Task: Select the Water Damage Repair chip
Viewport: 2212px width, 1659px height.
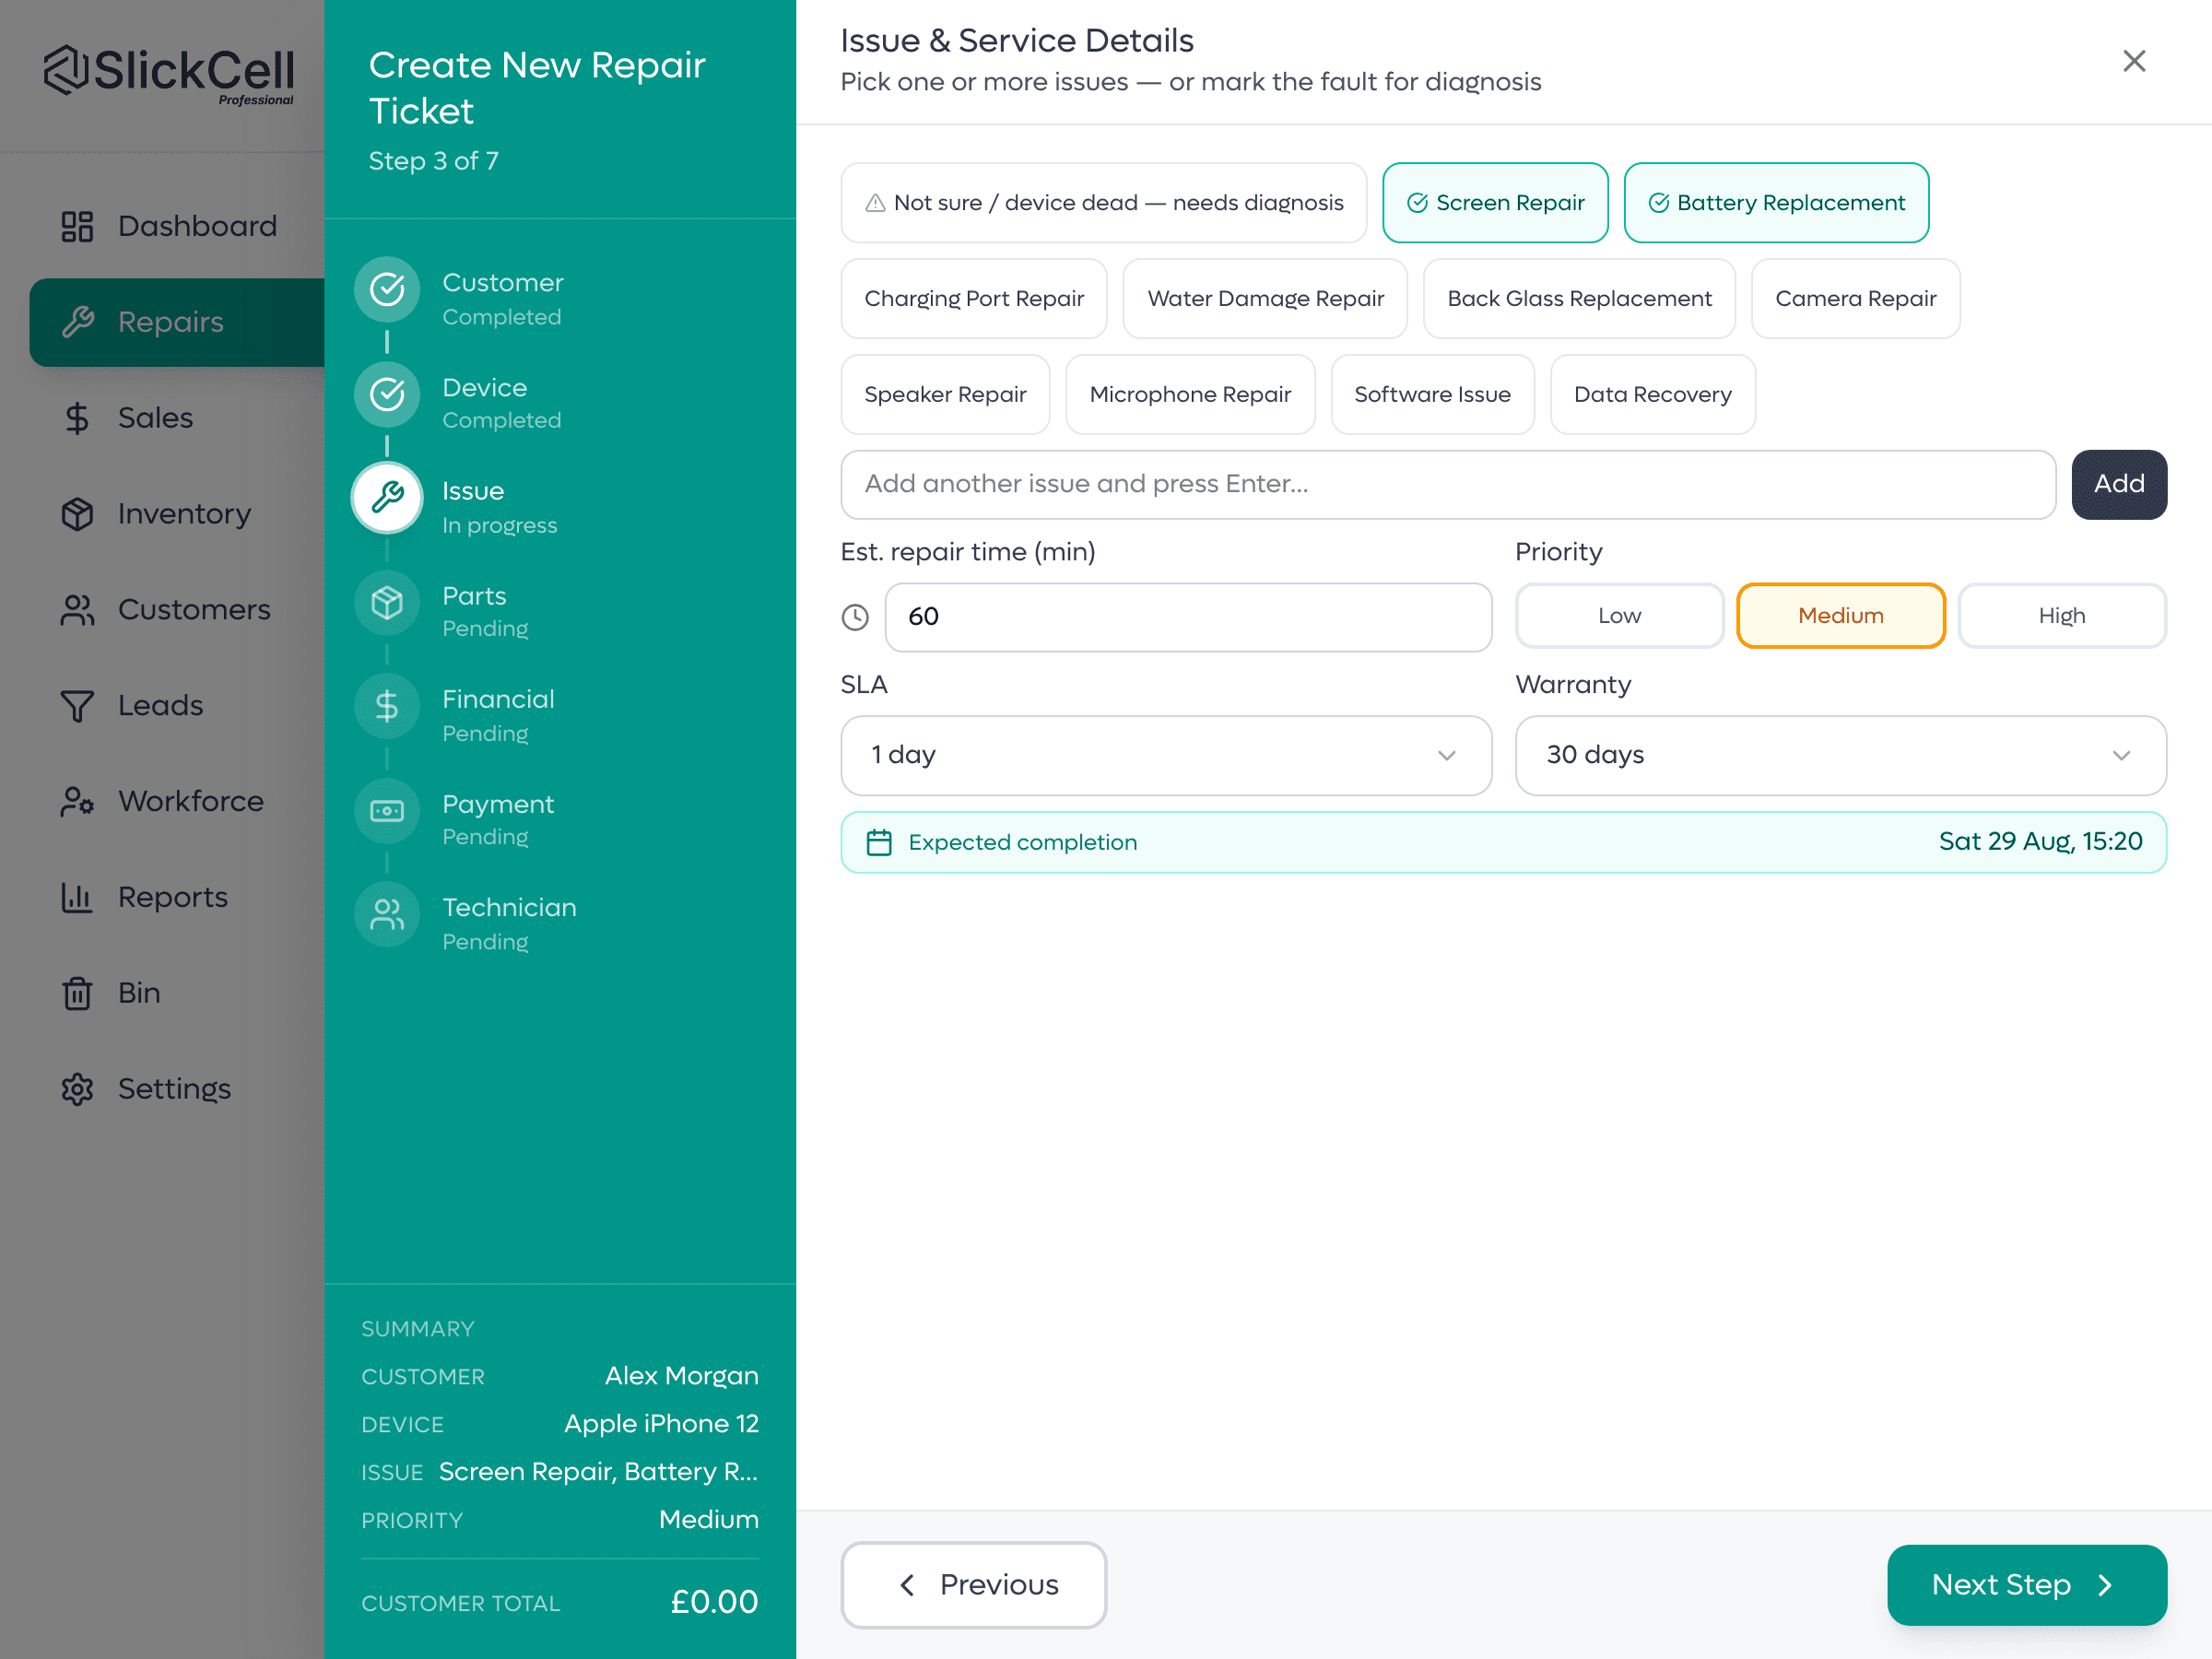Action: (x=1265, y=299)
